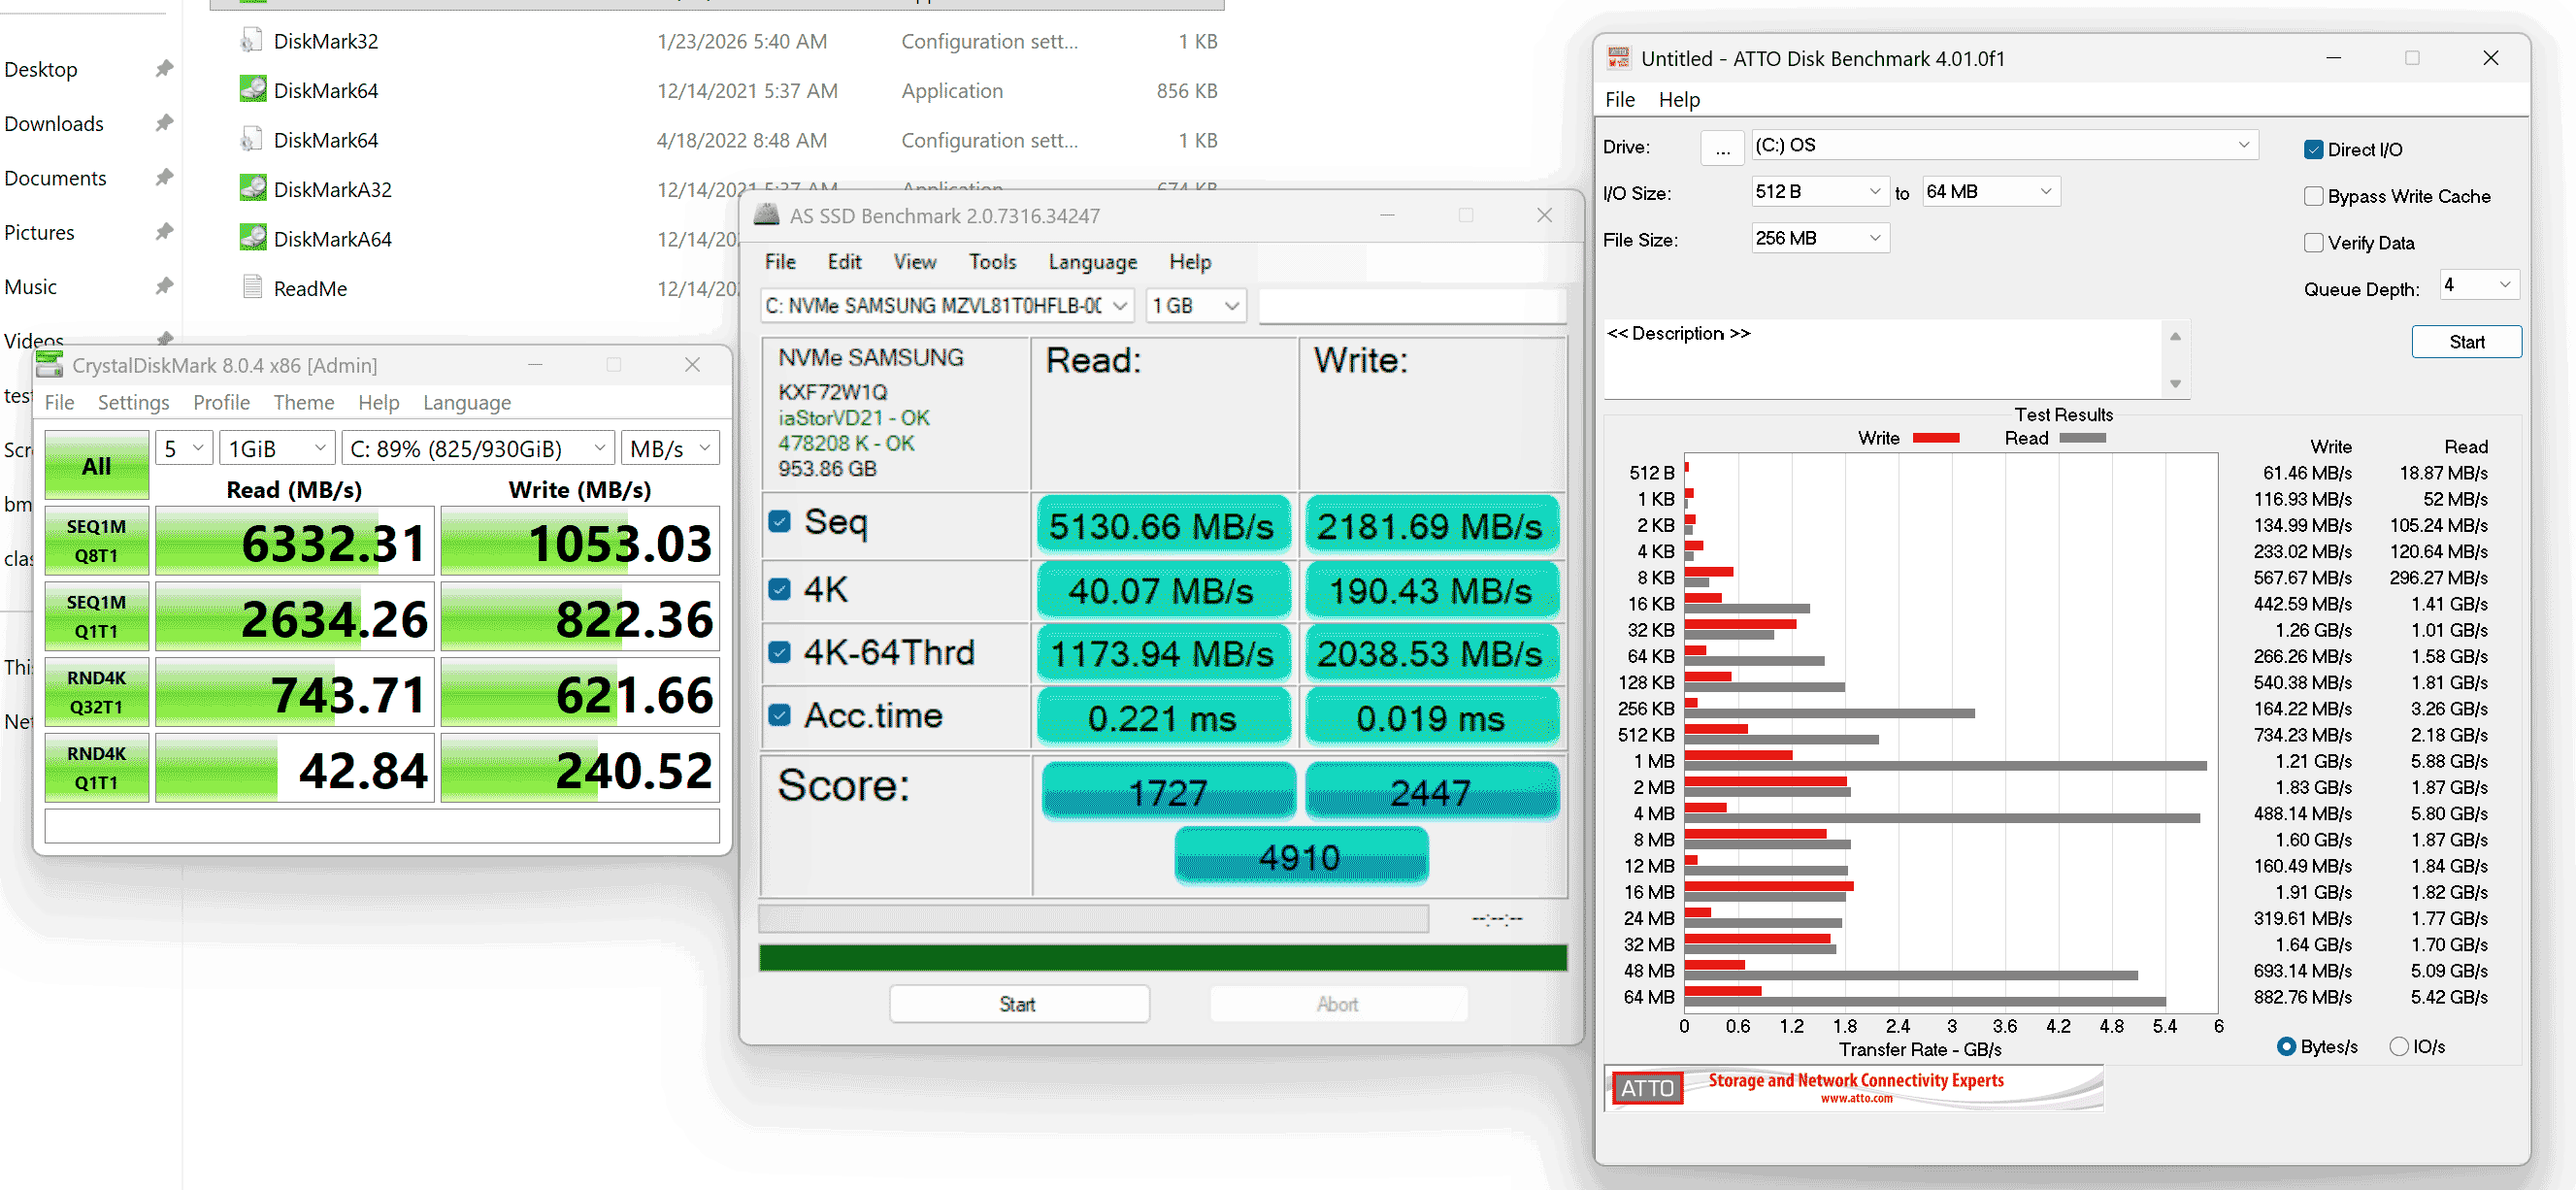
Task: Open the Queue Depth dropdown showing 4
Action: pos(2478,285)
